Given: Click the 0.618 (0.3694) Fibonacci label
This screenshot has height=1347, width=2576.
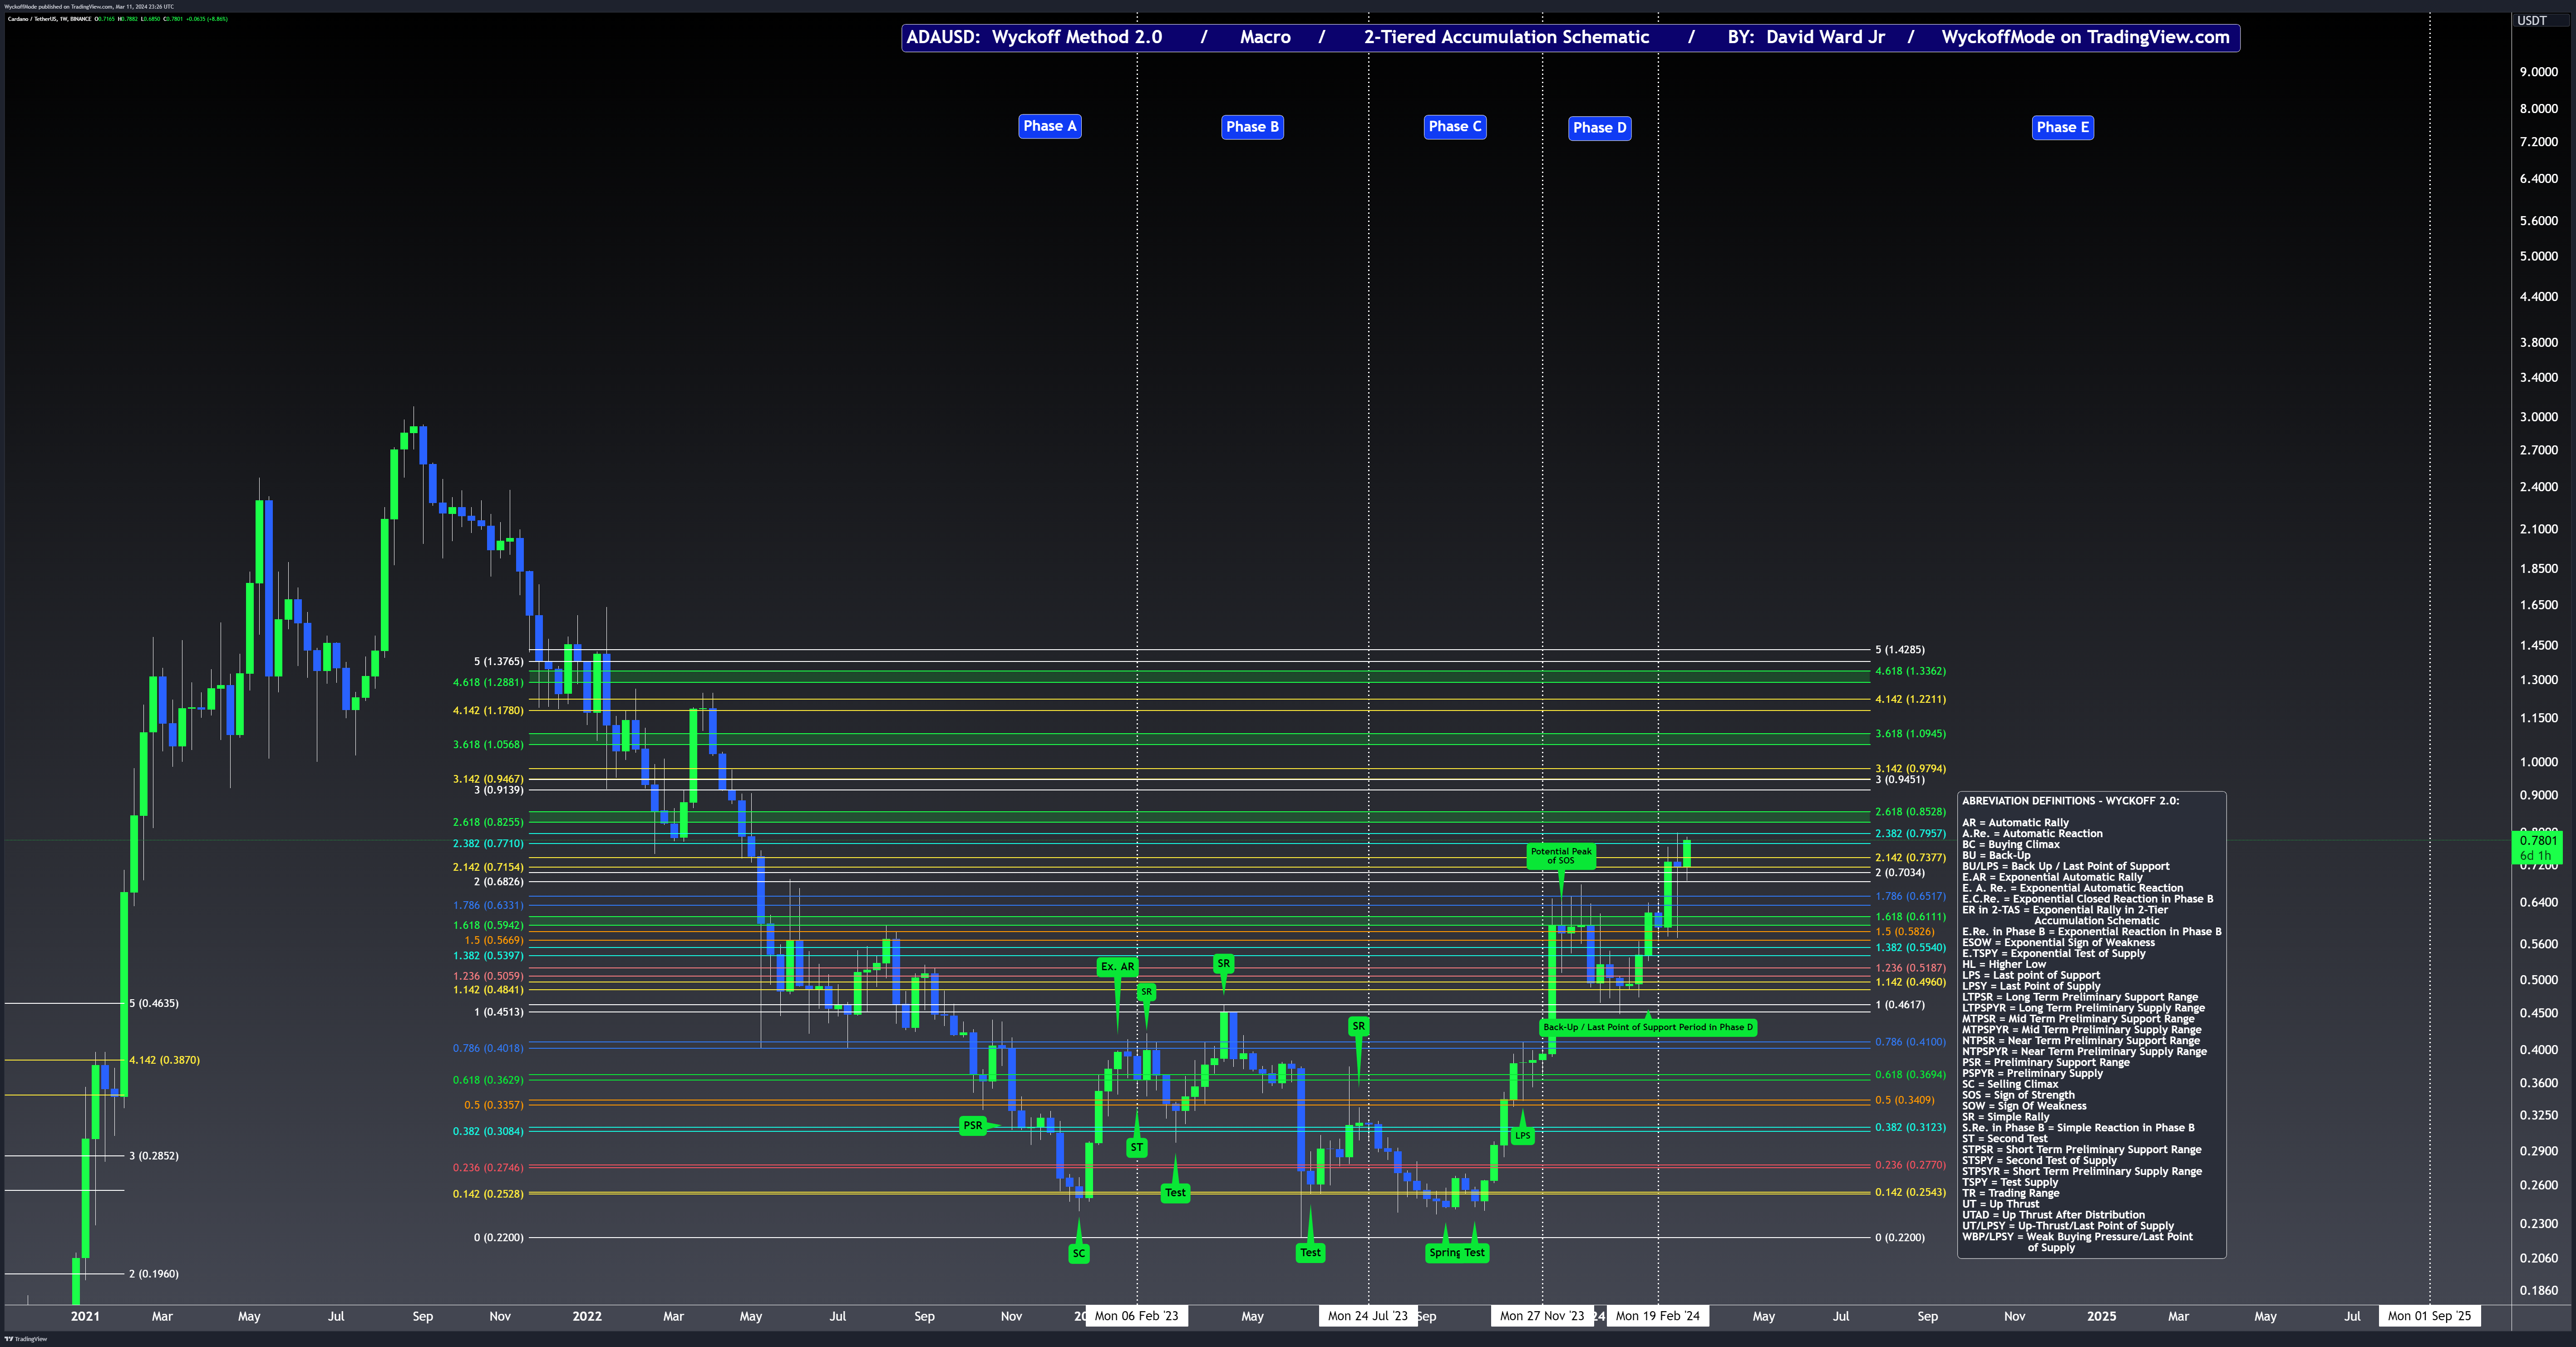Looking at the screenshot, I should coord(1910,1075).
